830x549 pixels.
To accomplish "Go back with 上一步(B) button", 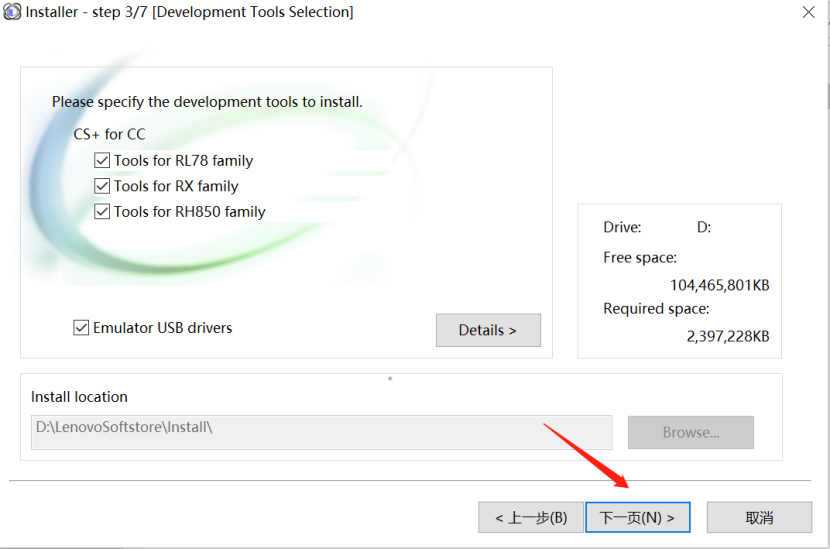I will (x=530, y=517).
